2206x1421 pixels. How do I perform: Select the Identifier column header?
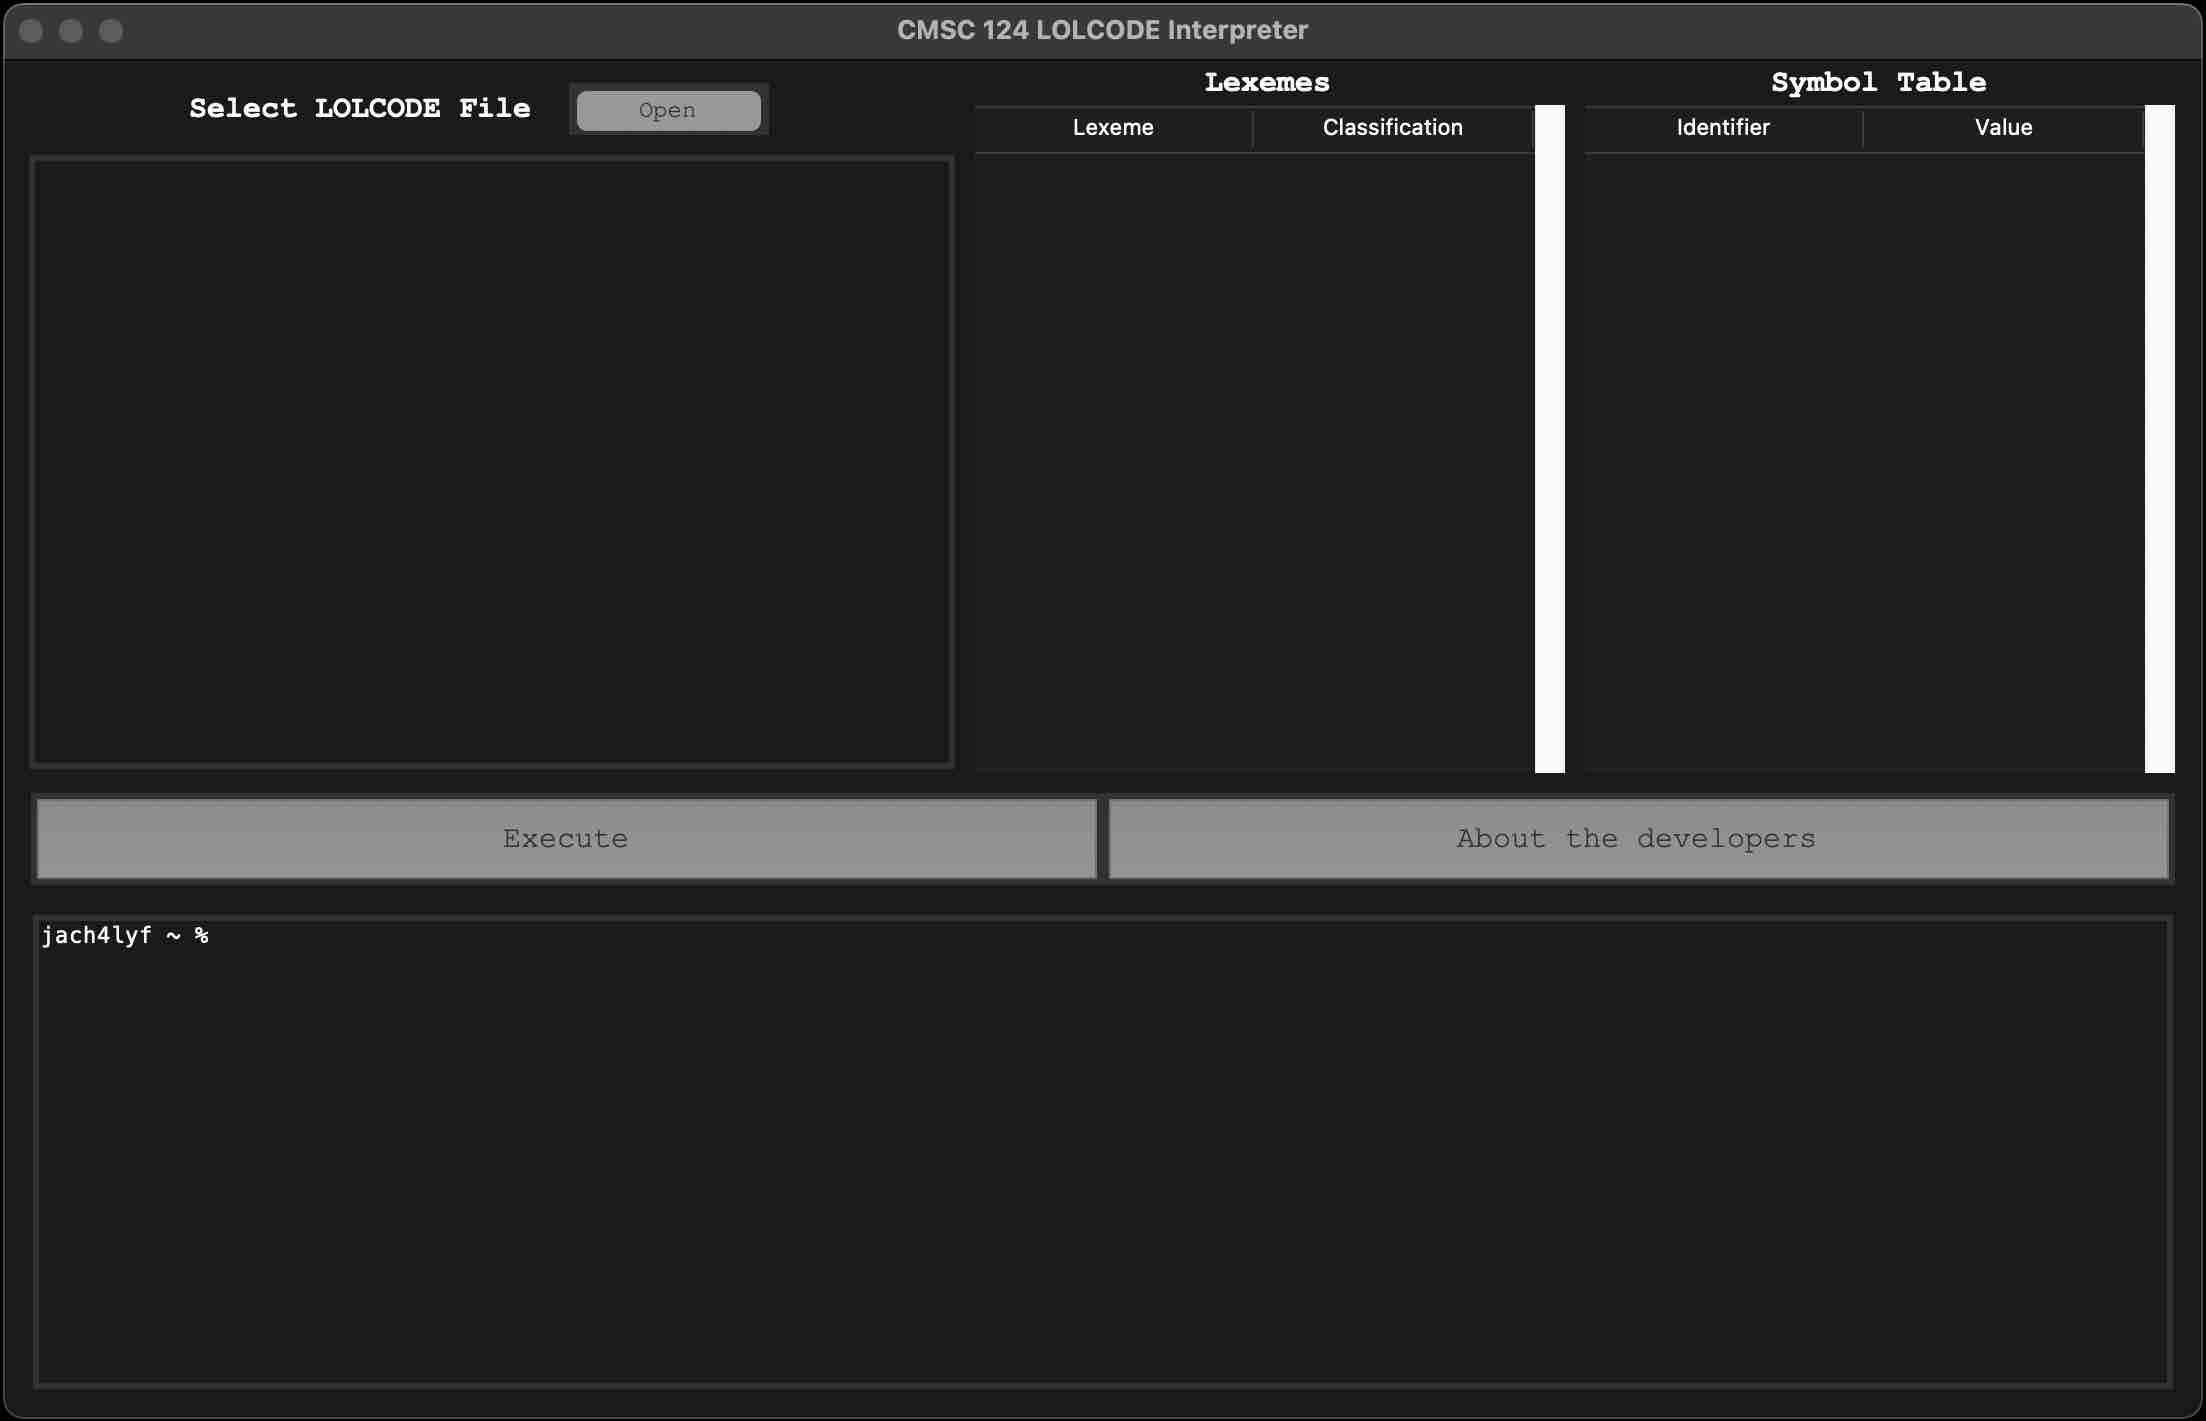1724,127
